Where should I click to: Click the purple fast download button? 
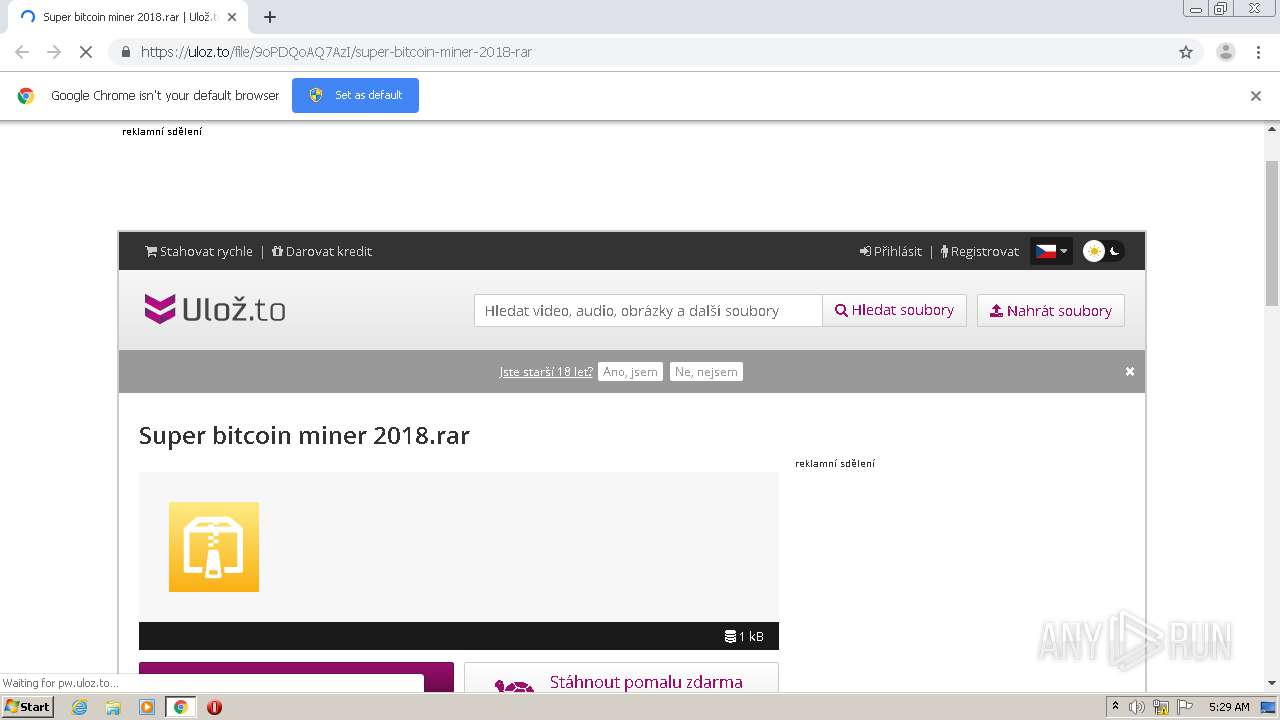296,677
